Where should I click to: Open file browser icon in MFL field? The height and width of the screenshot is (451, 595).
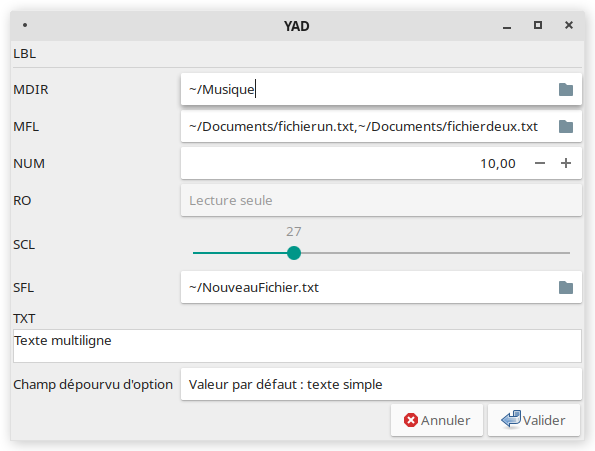(x=566, y=126)
